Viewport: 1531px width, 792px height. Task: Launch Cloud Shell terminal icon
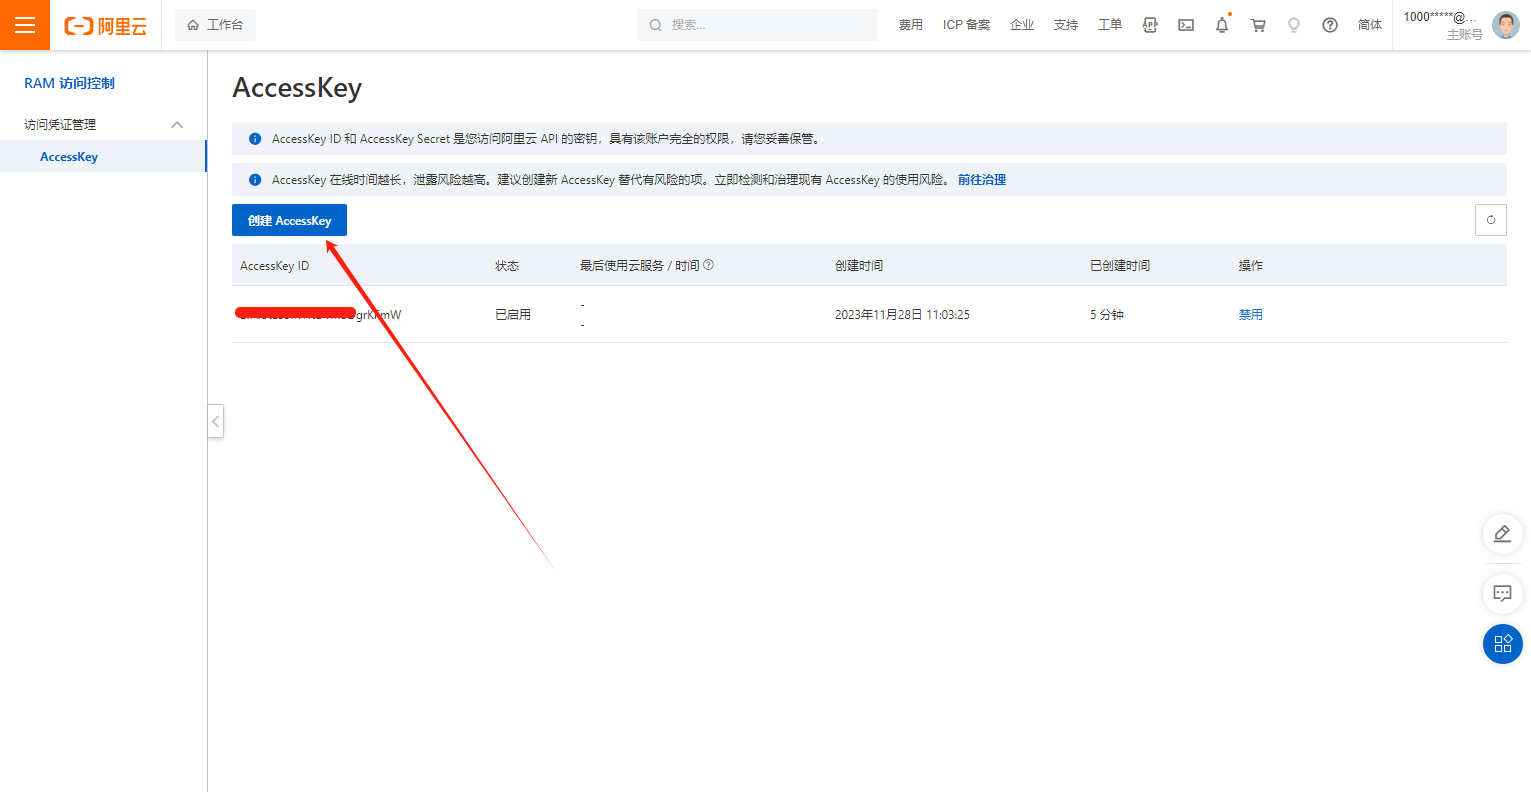(1186, 25)
